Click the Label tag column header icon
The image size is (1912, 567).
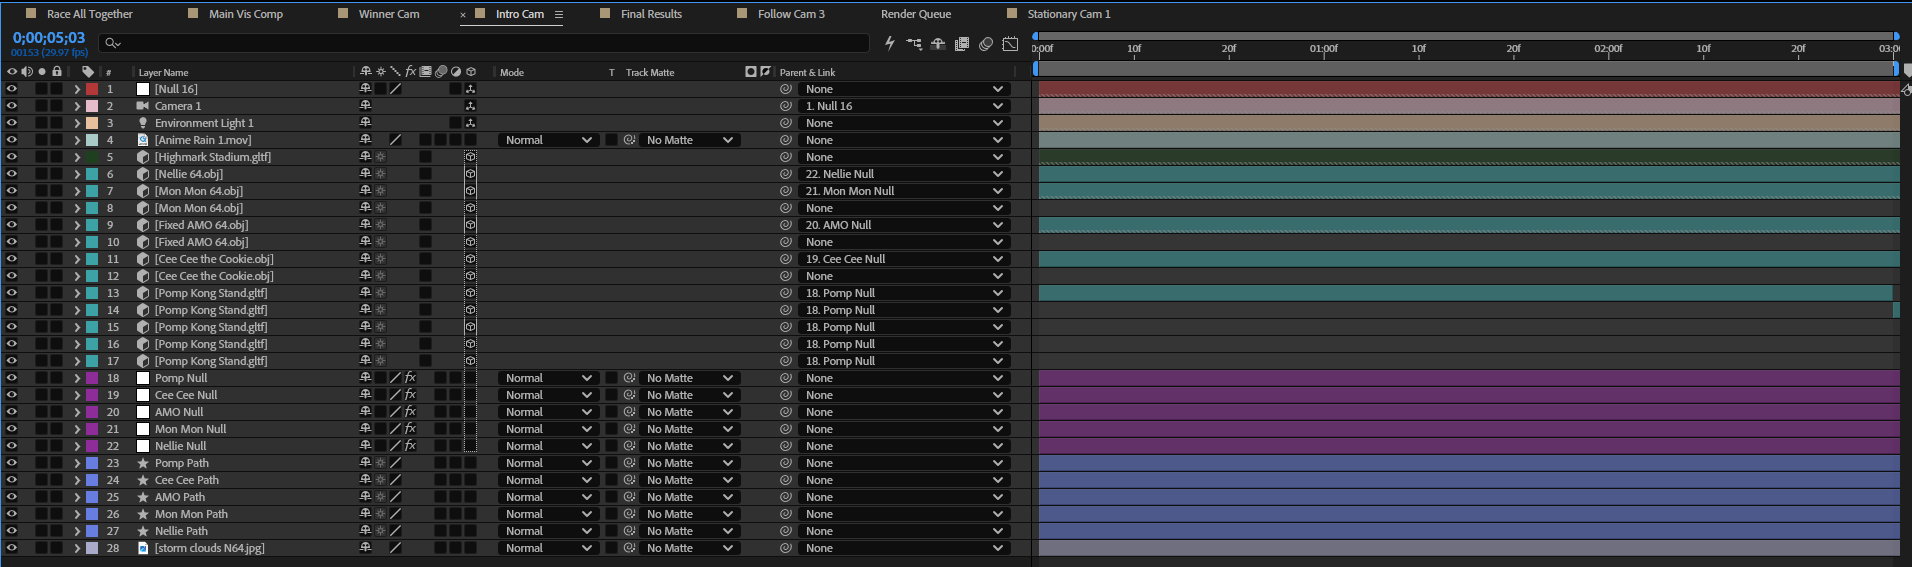[x=88, y=72]
